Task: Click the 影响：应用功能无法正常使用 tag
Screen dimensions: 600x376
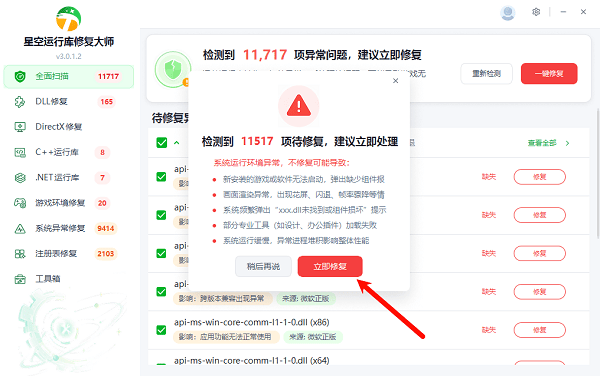Action: (x=226, y=337)
